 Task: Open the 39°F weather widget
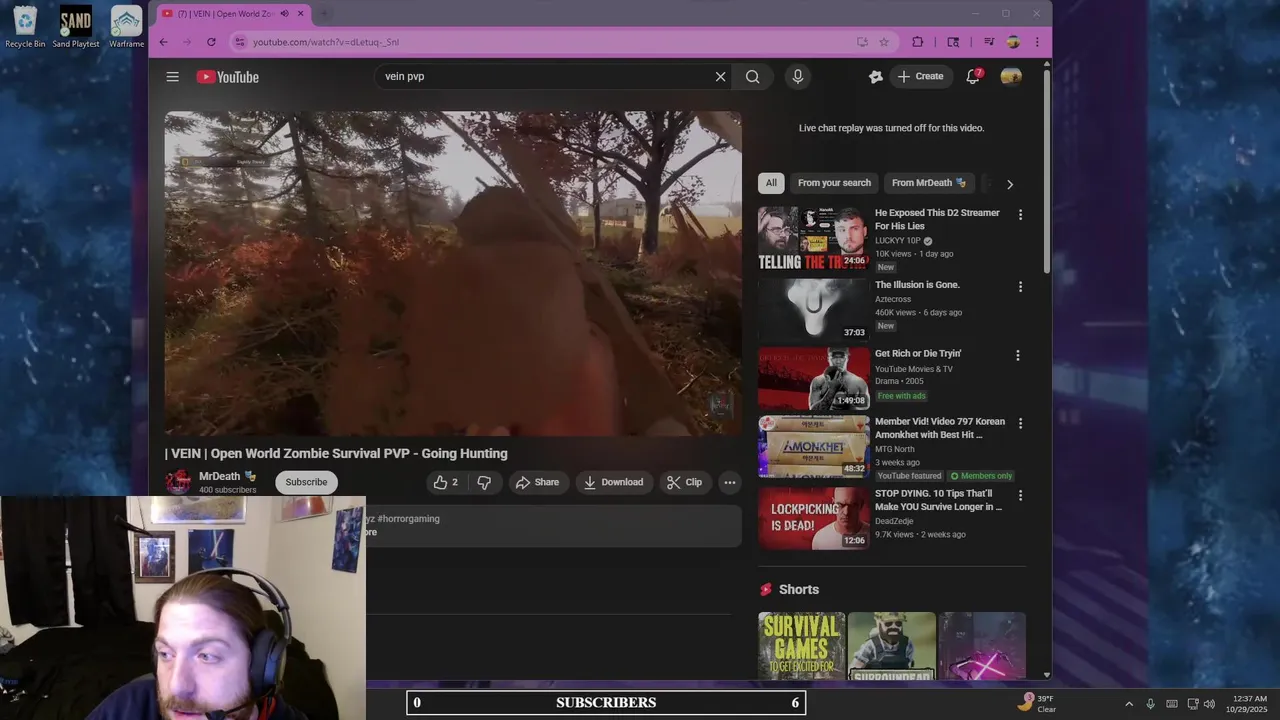click(x=1036, y=703)
